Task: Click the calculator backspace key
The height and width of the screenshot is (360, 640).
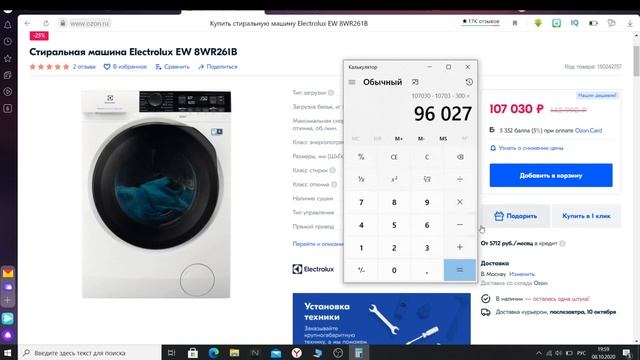Action: click(x=460, y=157)
